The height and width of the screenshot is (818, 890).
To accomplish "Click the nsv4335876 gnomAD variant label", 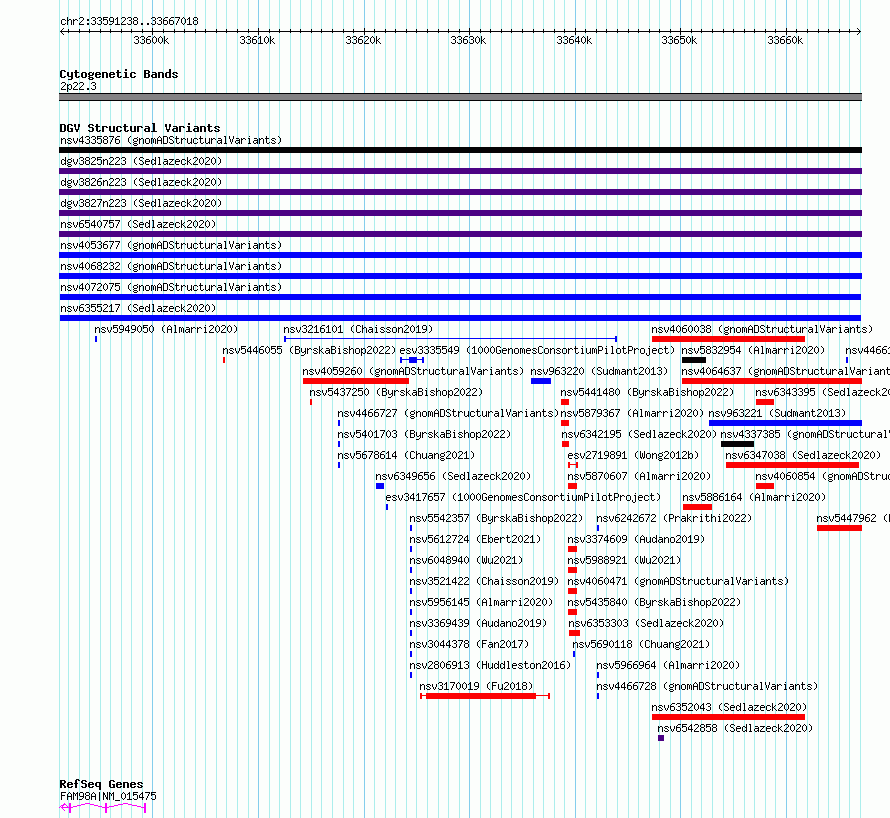I will pyautogui.click(x=171, y=140).
